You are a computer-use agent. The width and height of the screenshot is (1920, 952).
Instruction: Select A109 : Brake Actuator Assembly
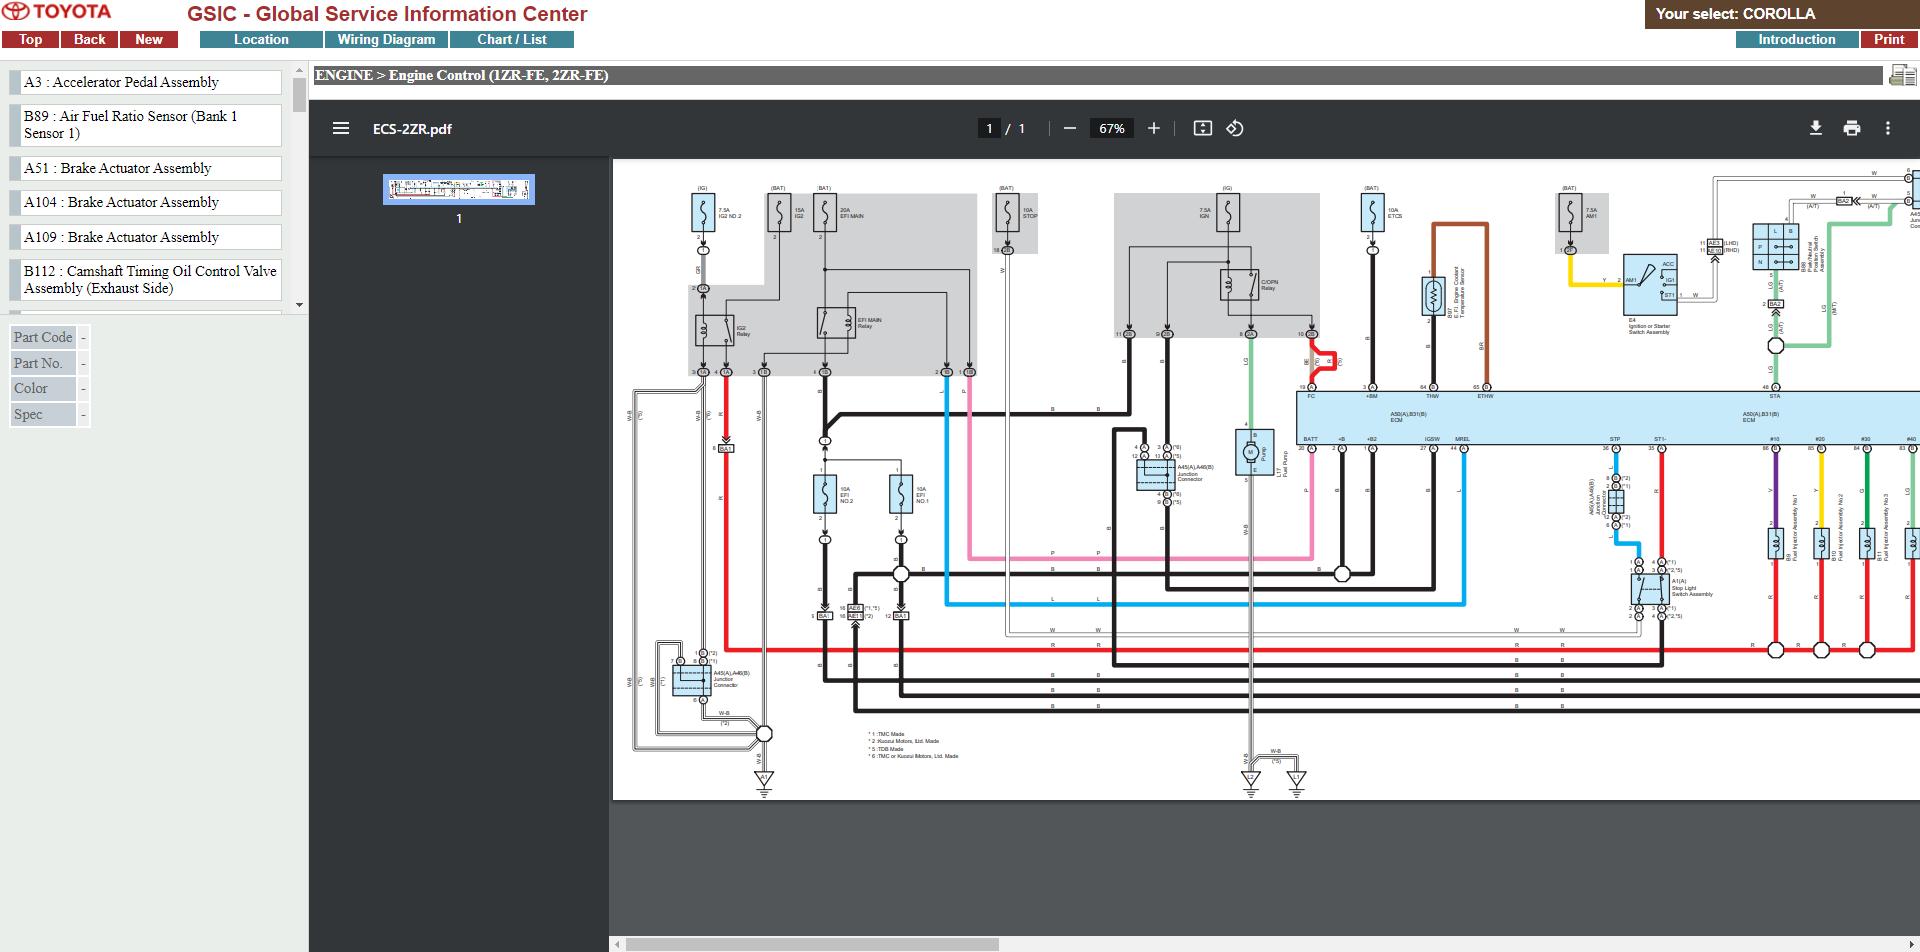(x=145, y=237)
